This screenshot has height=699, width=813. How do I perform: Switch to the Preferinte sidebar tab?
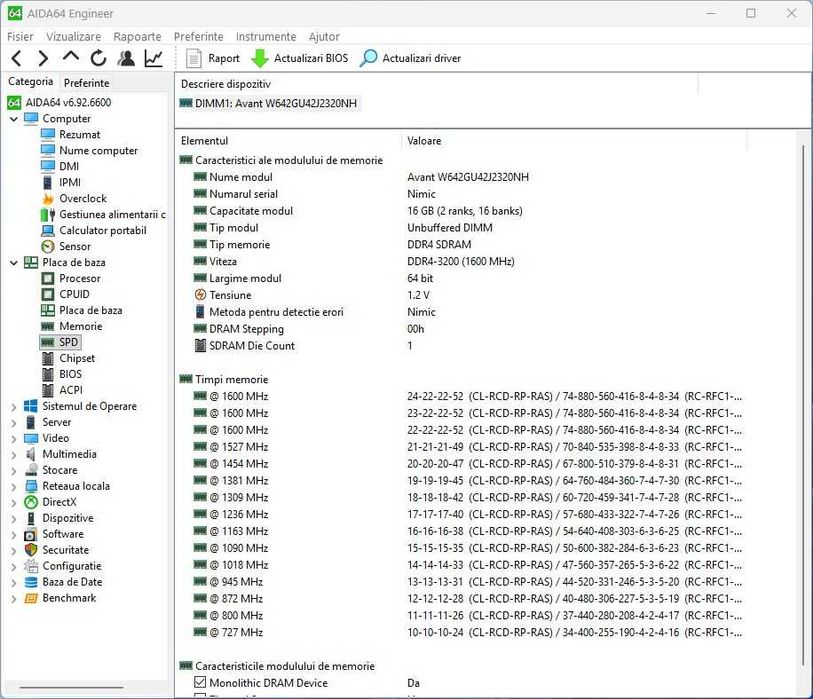coord(87,82)
